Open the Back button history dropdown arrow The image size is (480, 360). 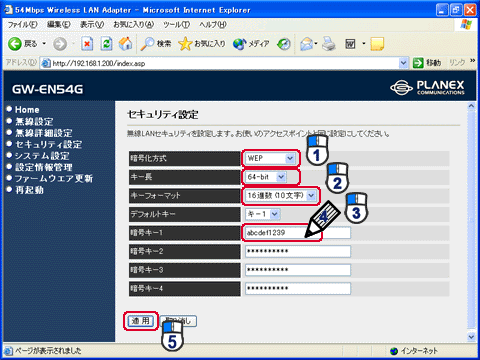(x=44, y=44)
